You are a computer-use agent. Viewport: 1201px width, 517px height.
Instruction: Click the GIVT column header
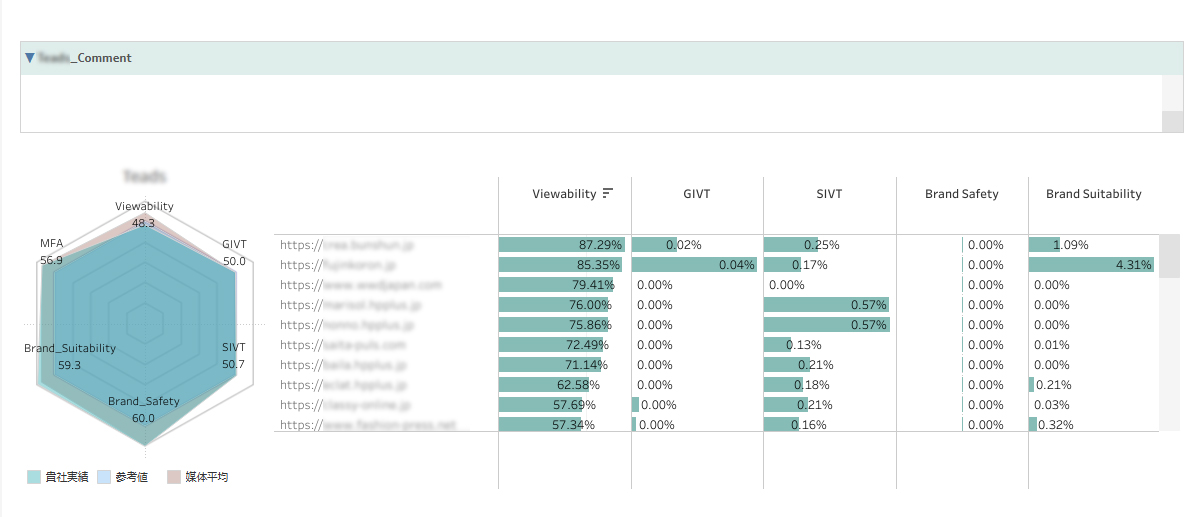(x=696, y=194)
